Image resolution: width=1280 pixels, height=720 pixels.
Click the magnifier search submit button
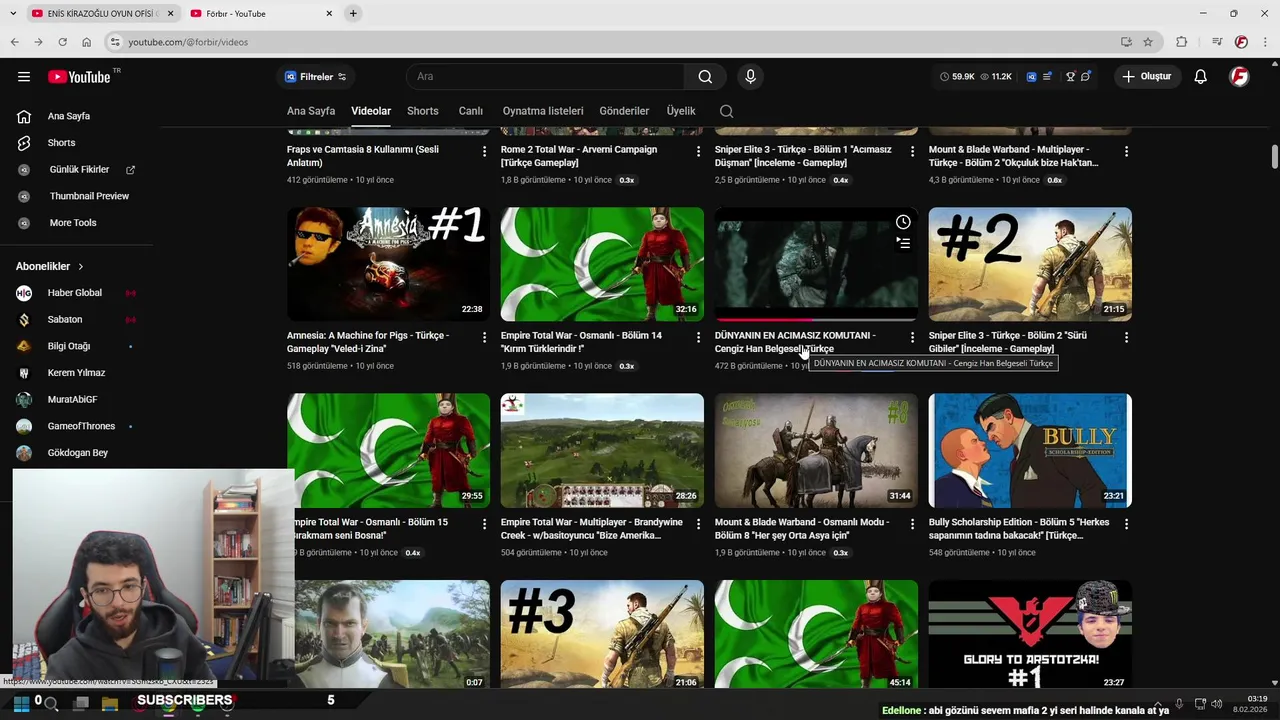[x=705, y=77]
